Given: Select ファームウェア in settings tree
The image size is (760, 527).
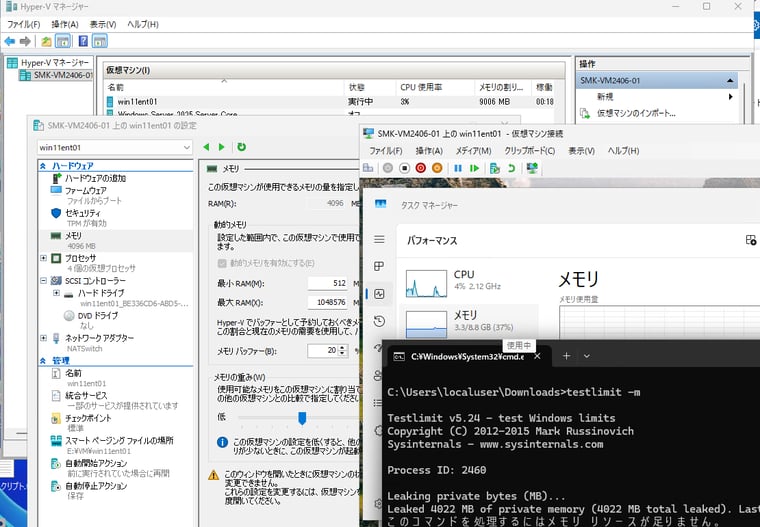Looking at the screenshot, I should 86,191.
